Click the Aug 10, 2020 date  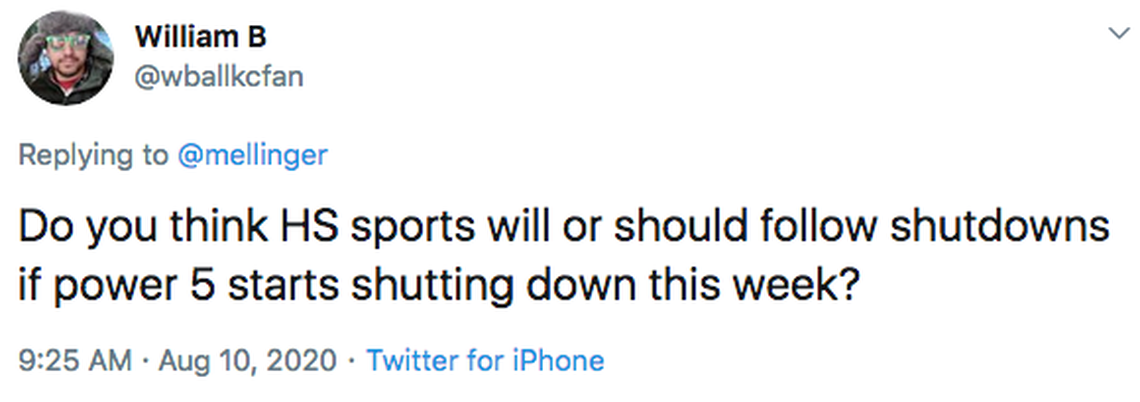250,360
